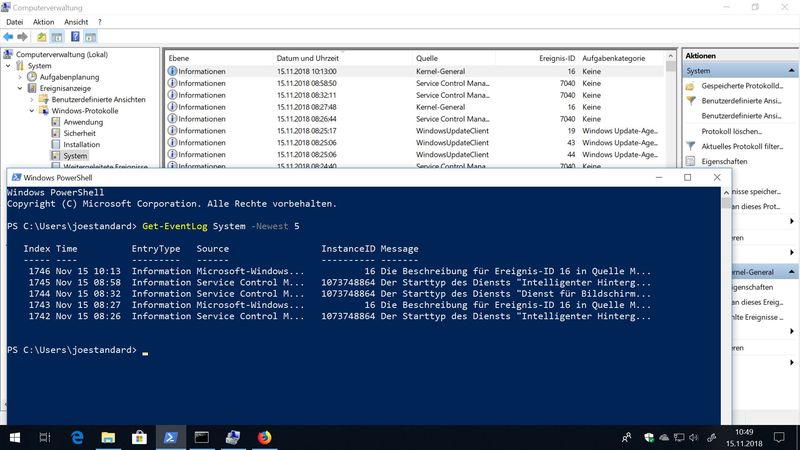Screen dimensions: 800x450
Task: Collapse the System section in Aktionen
Action: click(x=791, y=70)
